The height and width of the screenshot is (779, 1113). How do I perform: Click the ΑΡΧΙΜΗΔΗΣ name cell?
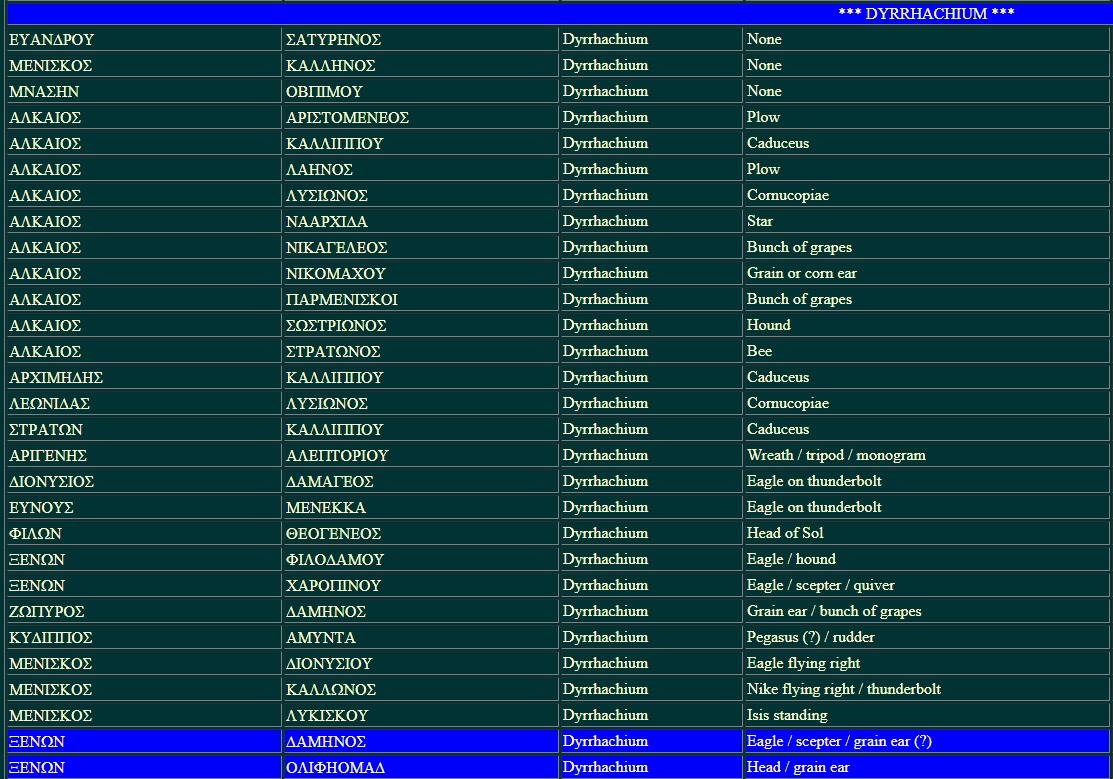tap(56, 377)
